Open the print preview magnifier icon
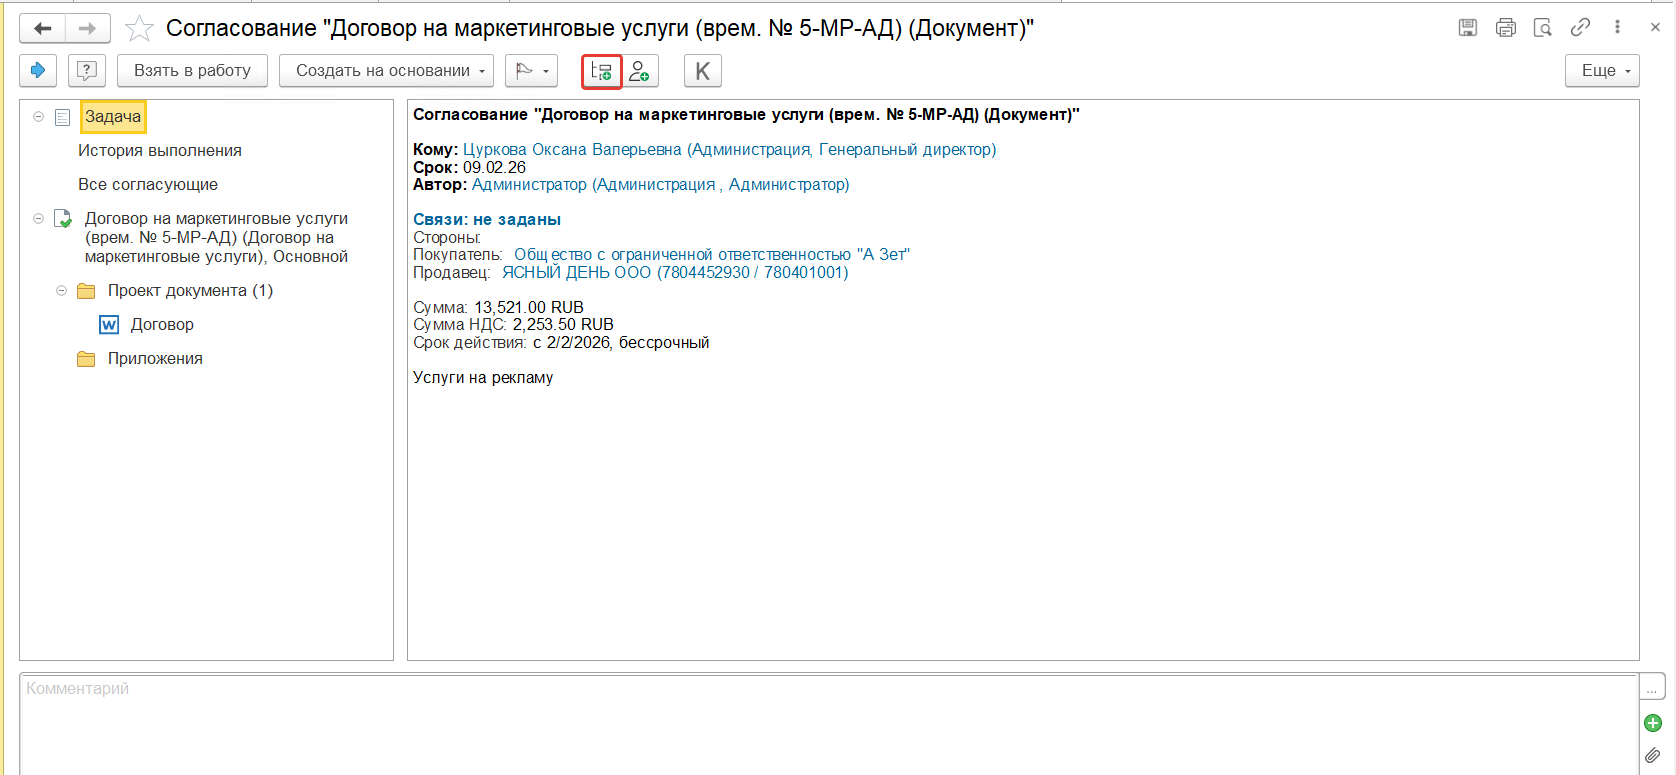Viewport: 1676px width, 775px height. pyautogui.click(x=1543, y=28)
